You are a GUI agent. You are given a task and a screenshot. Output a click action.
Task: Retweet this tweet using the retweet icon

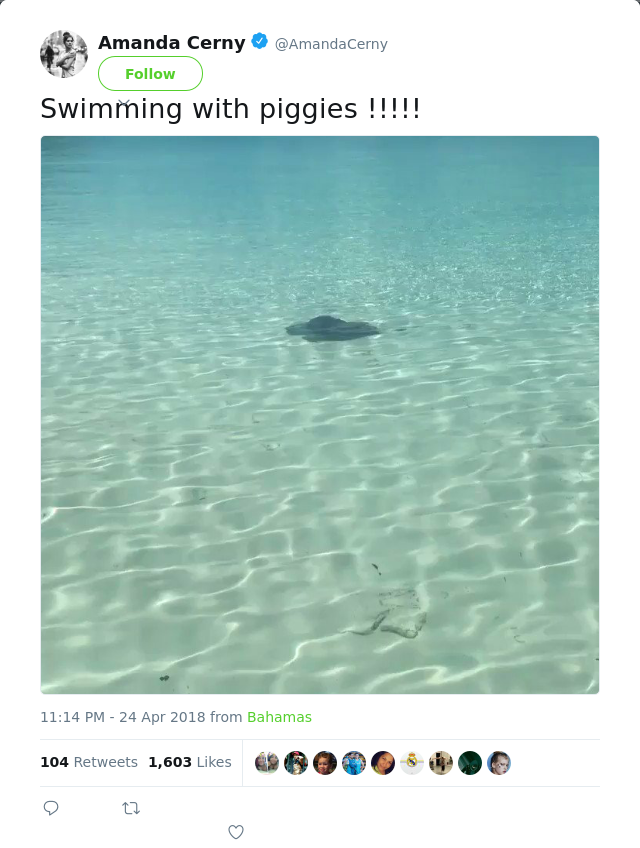131,808
